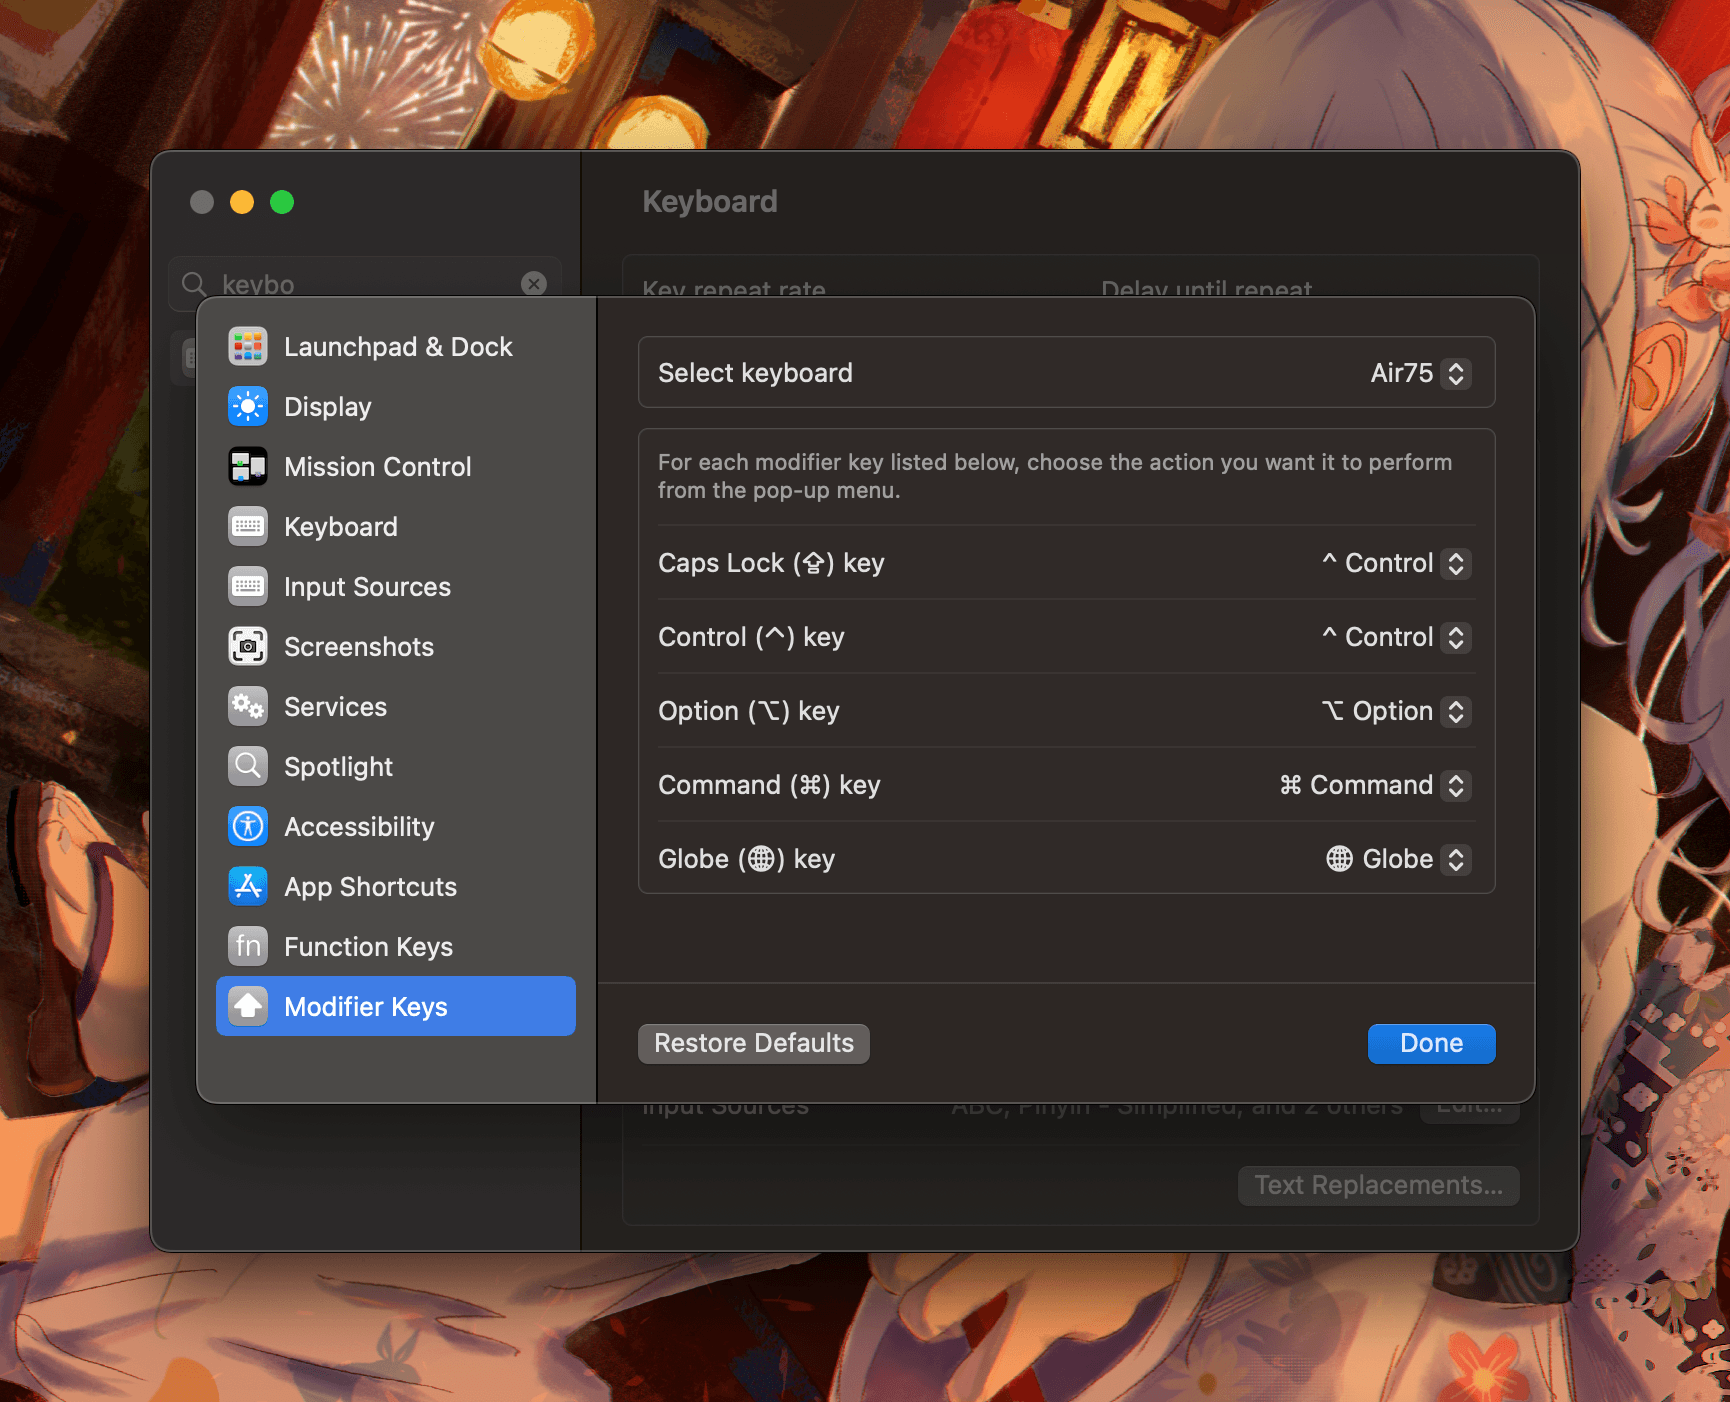
Task: Click the Keyboard icon in sidebar list
Action: (248, 526)
